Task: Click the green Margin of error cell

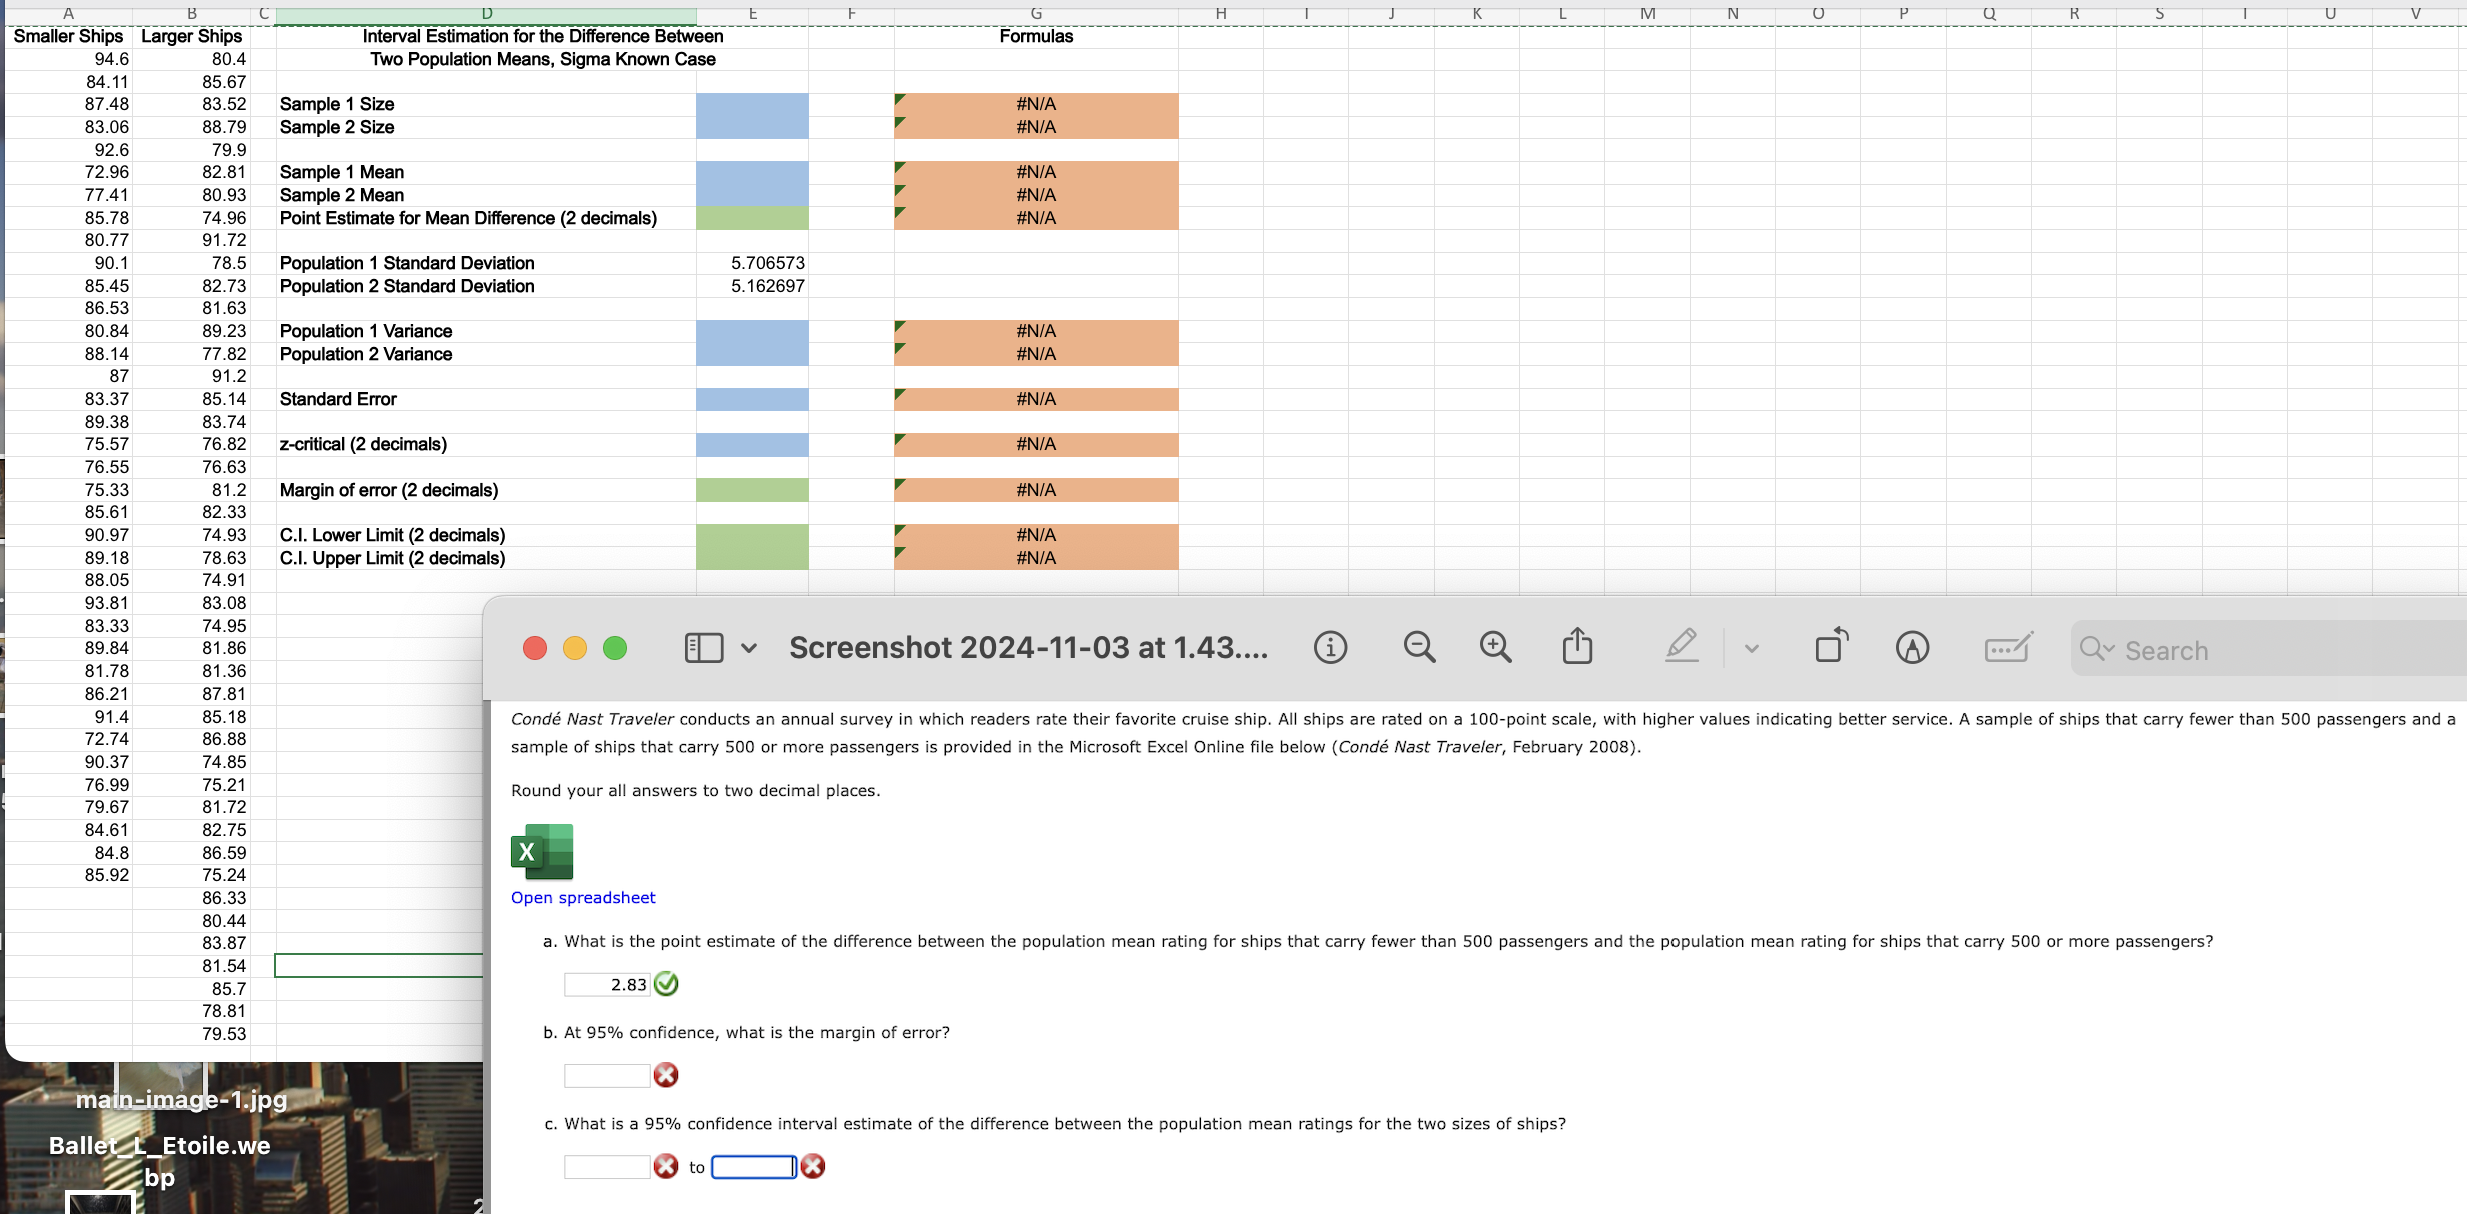Action: coord(752,490)
